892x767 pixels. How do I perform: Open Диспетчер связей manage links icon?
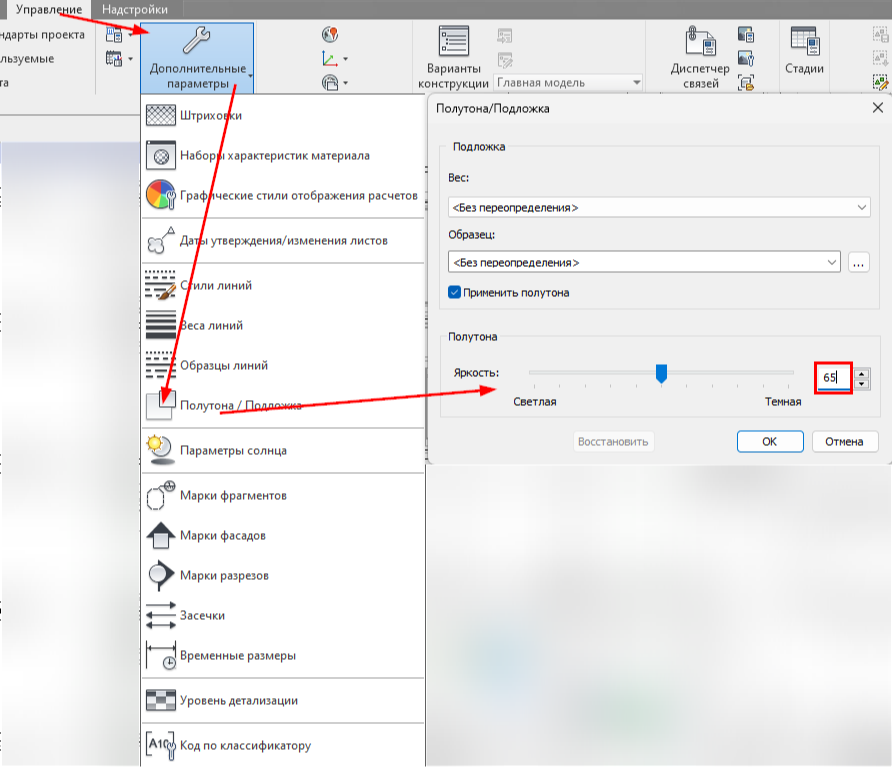coord(700,41)
